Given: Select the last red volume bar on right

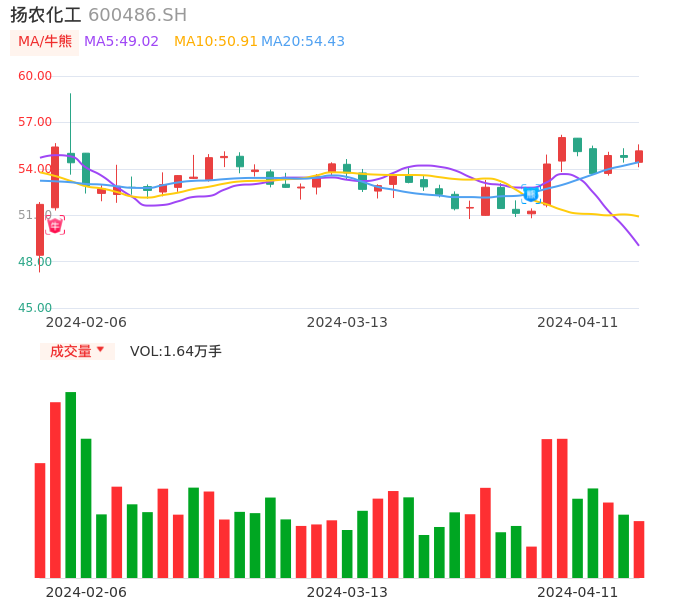Looking at the screenshot, I should pyautogui.click(x=639, y=549).
